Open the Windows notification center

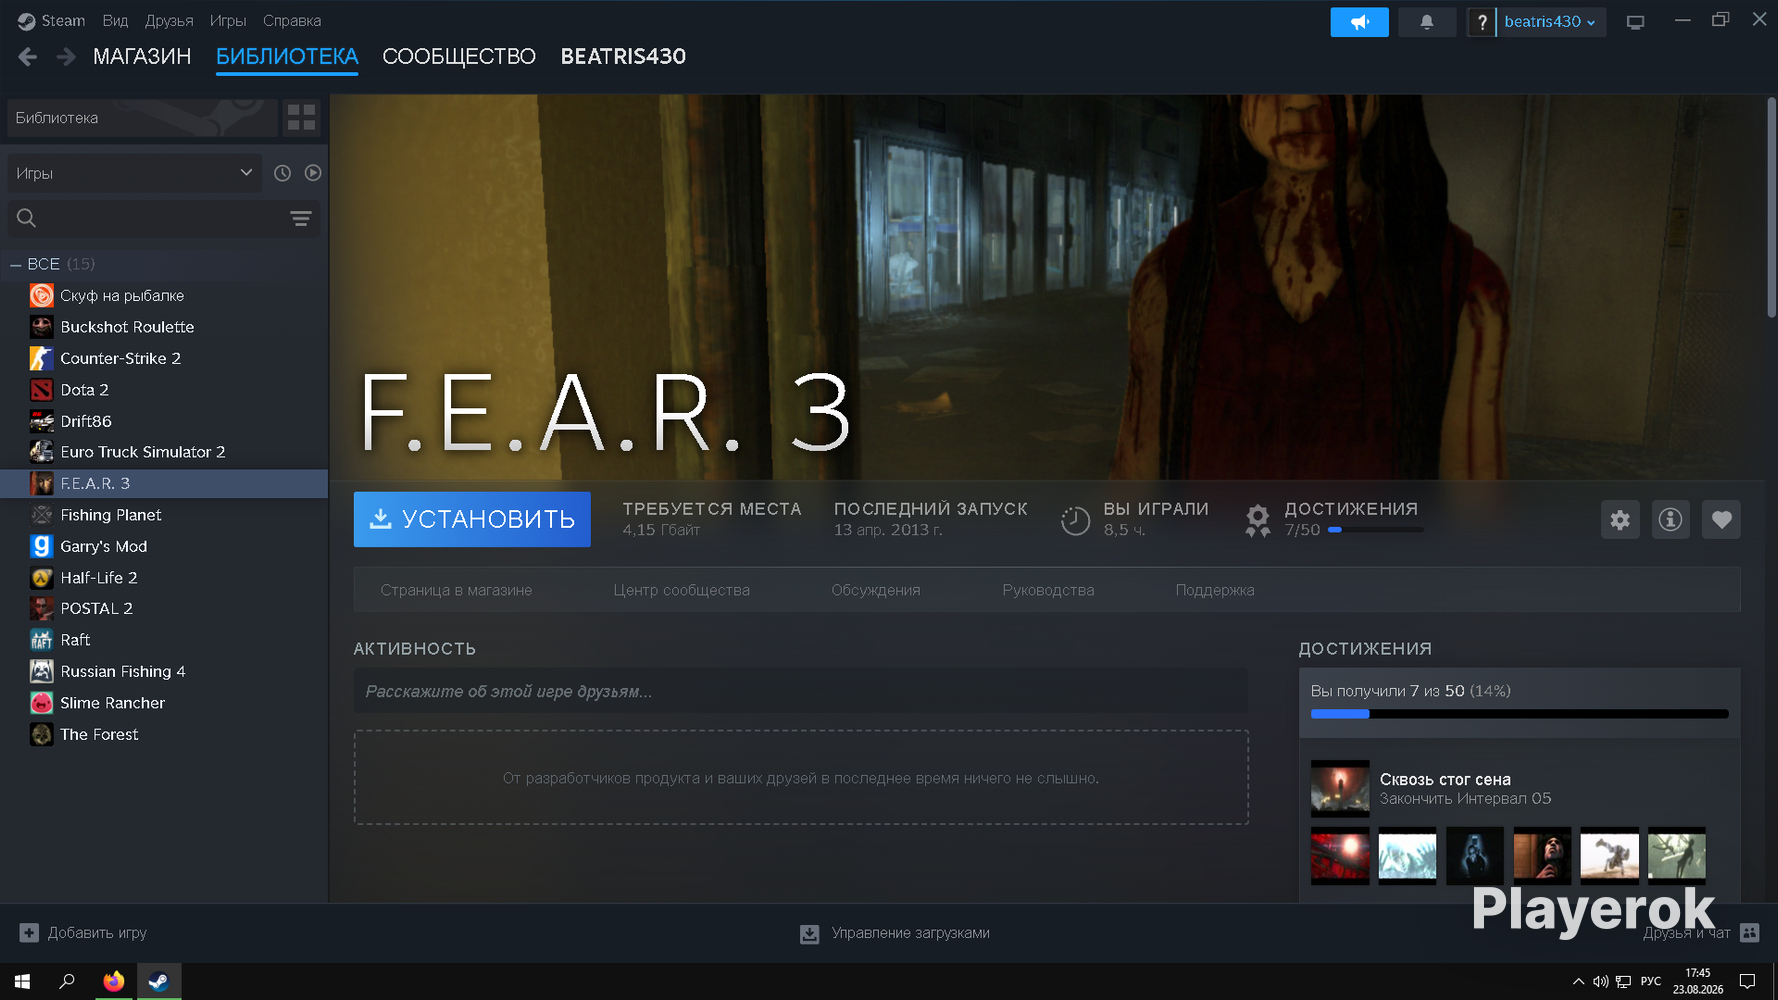(x=1747, y=982)
